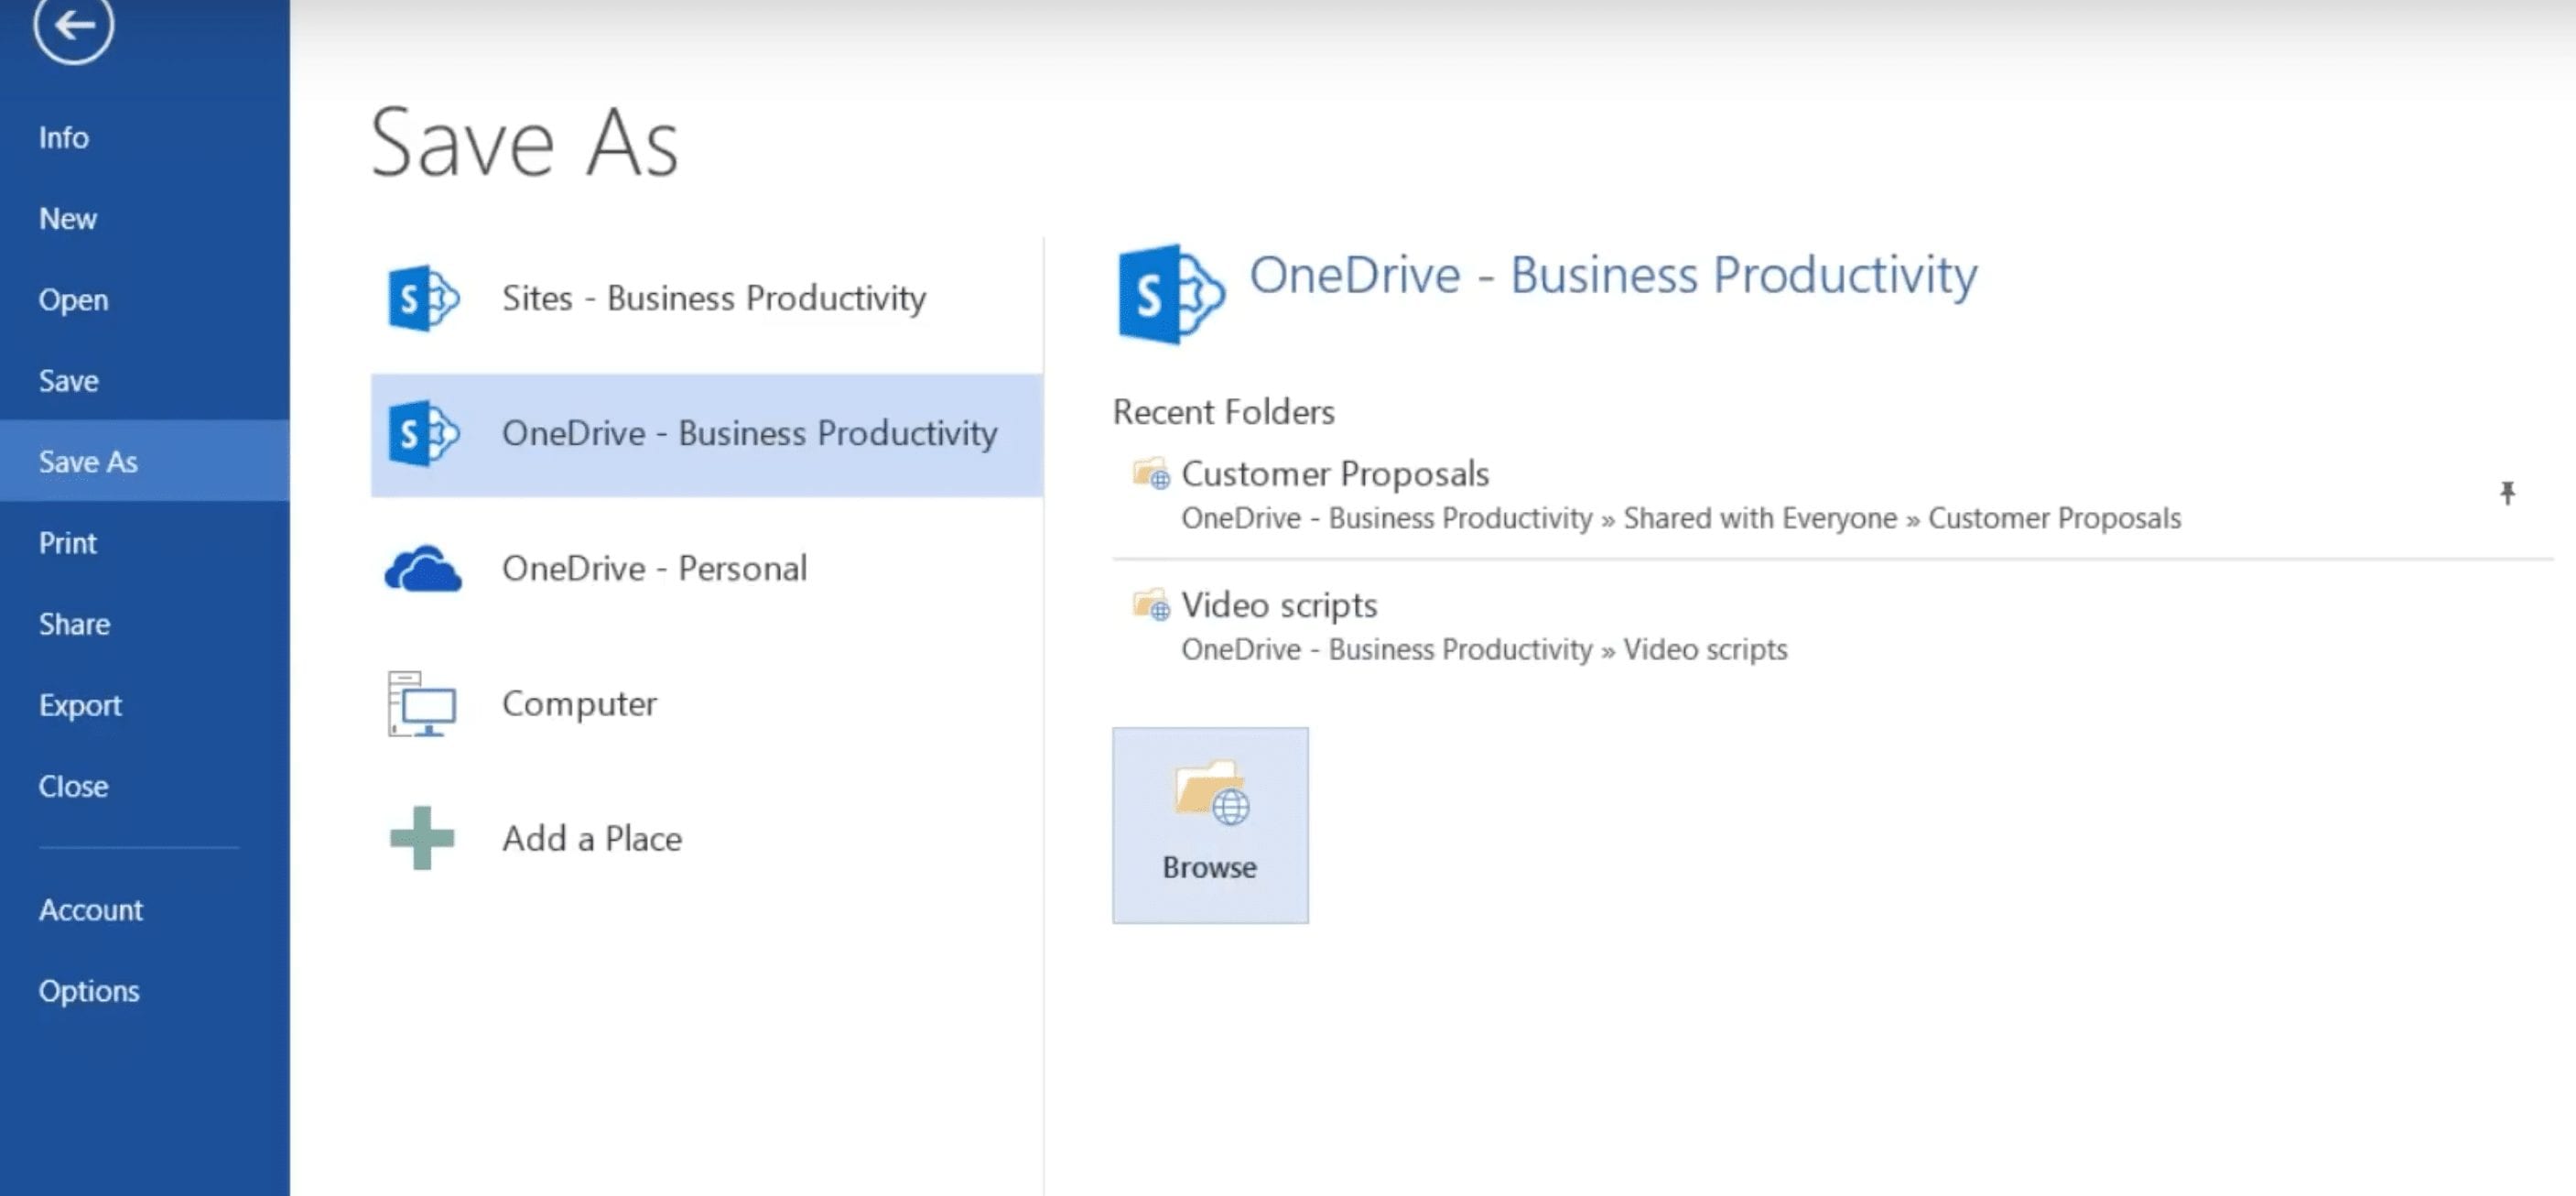Select OneDrive - Business Productivity location
This screenshot has width=2576, height=1196.
tap(707, 434)
